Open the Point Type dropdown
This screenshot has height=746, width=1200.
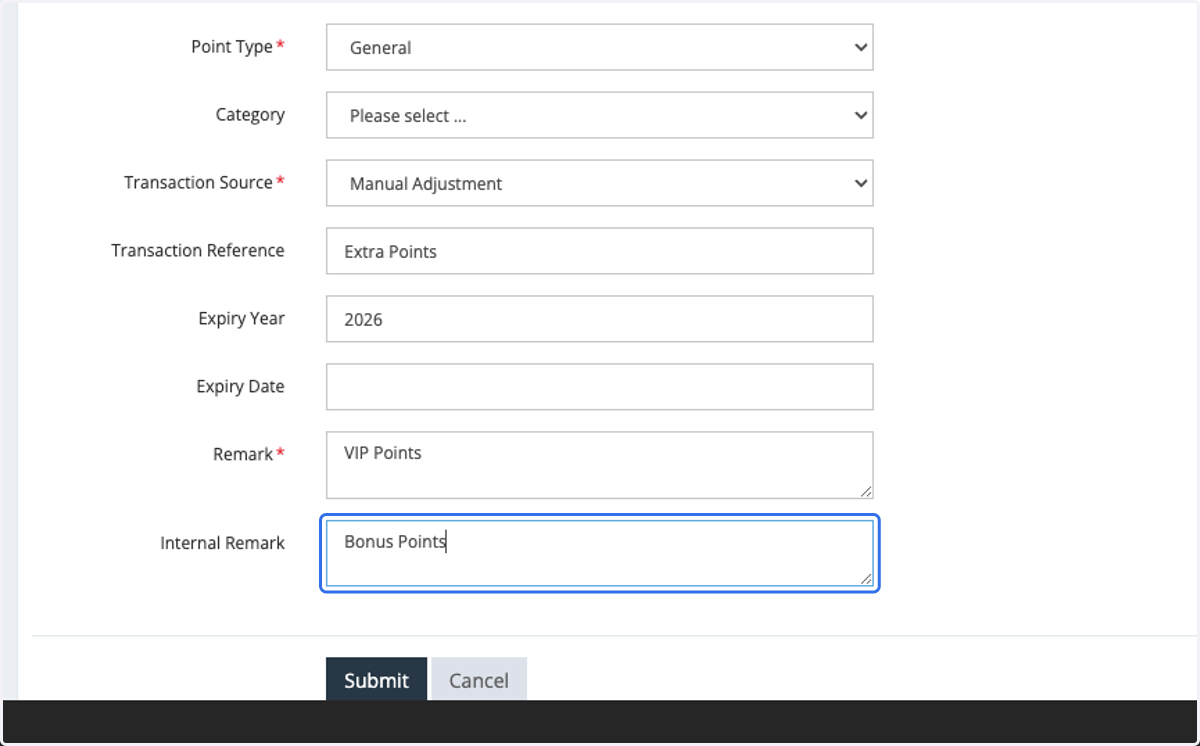pos(599,47)
